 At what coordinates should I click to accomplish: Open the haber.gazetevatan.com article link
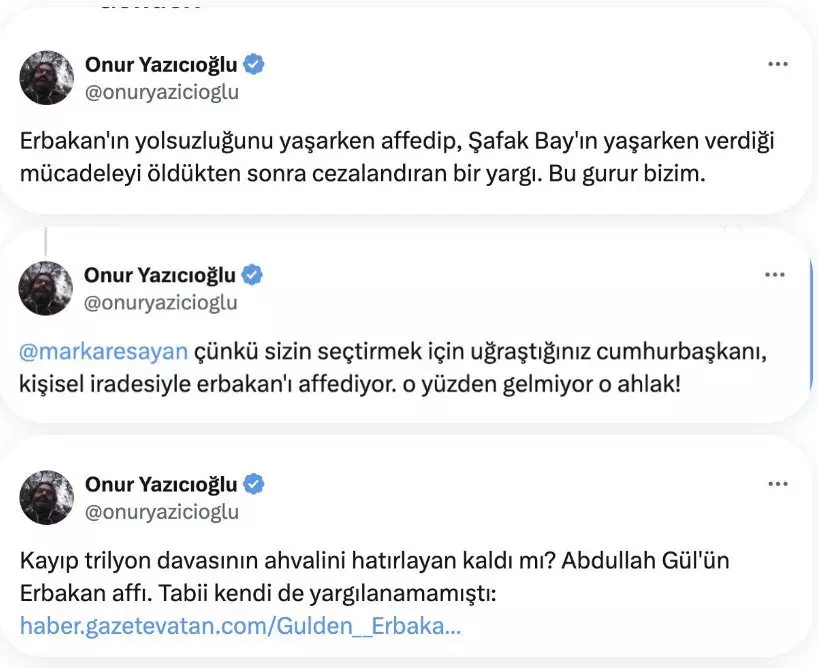tap(240, 627)
